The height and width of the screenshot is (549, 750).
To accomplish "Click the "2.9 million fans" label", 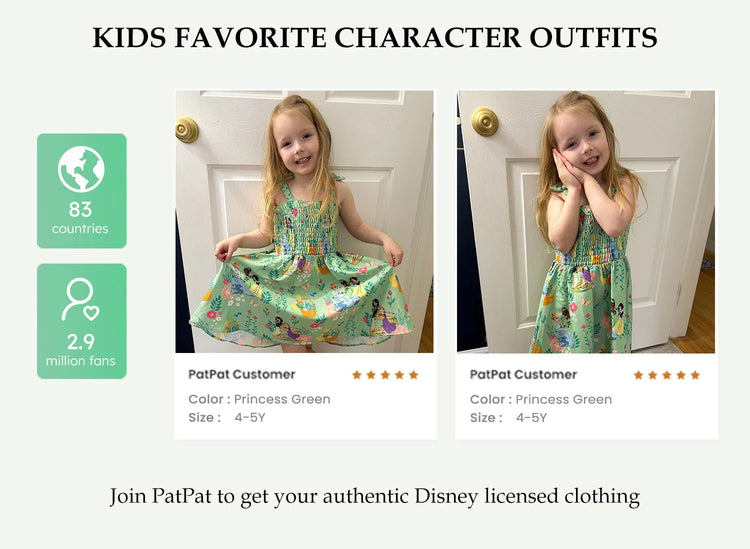I will 81,350.
